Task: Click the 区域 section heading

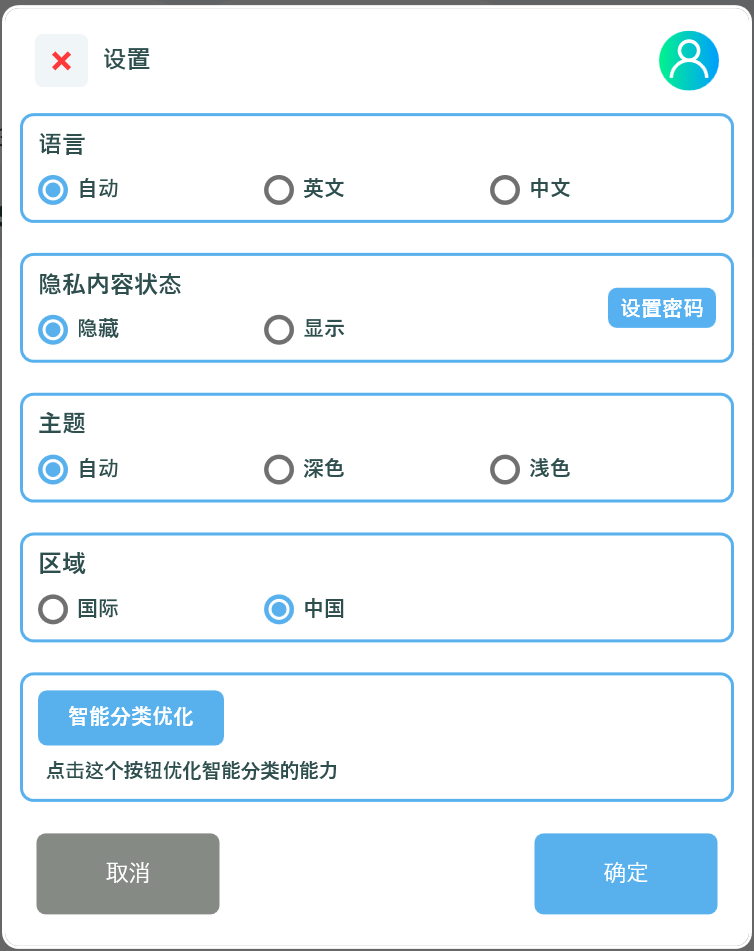Action: 62,564
